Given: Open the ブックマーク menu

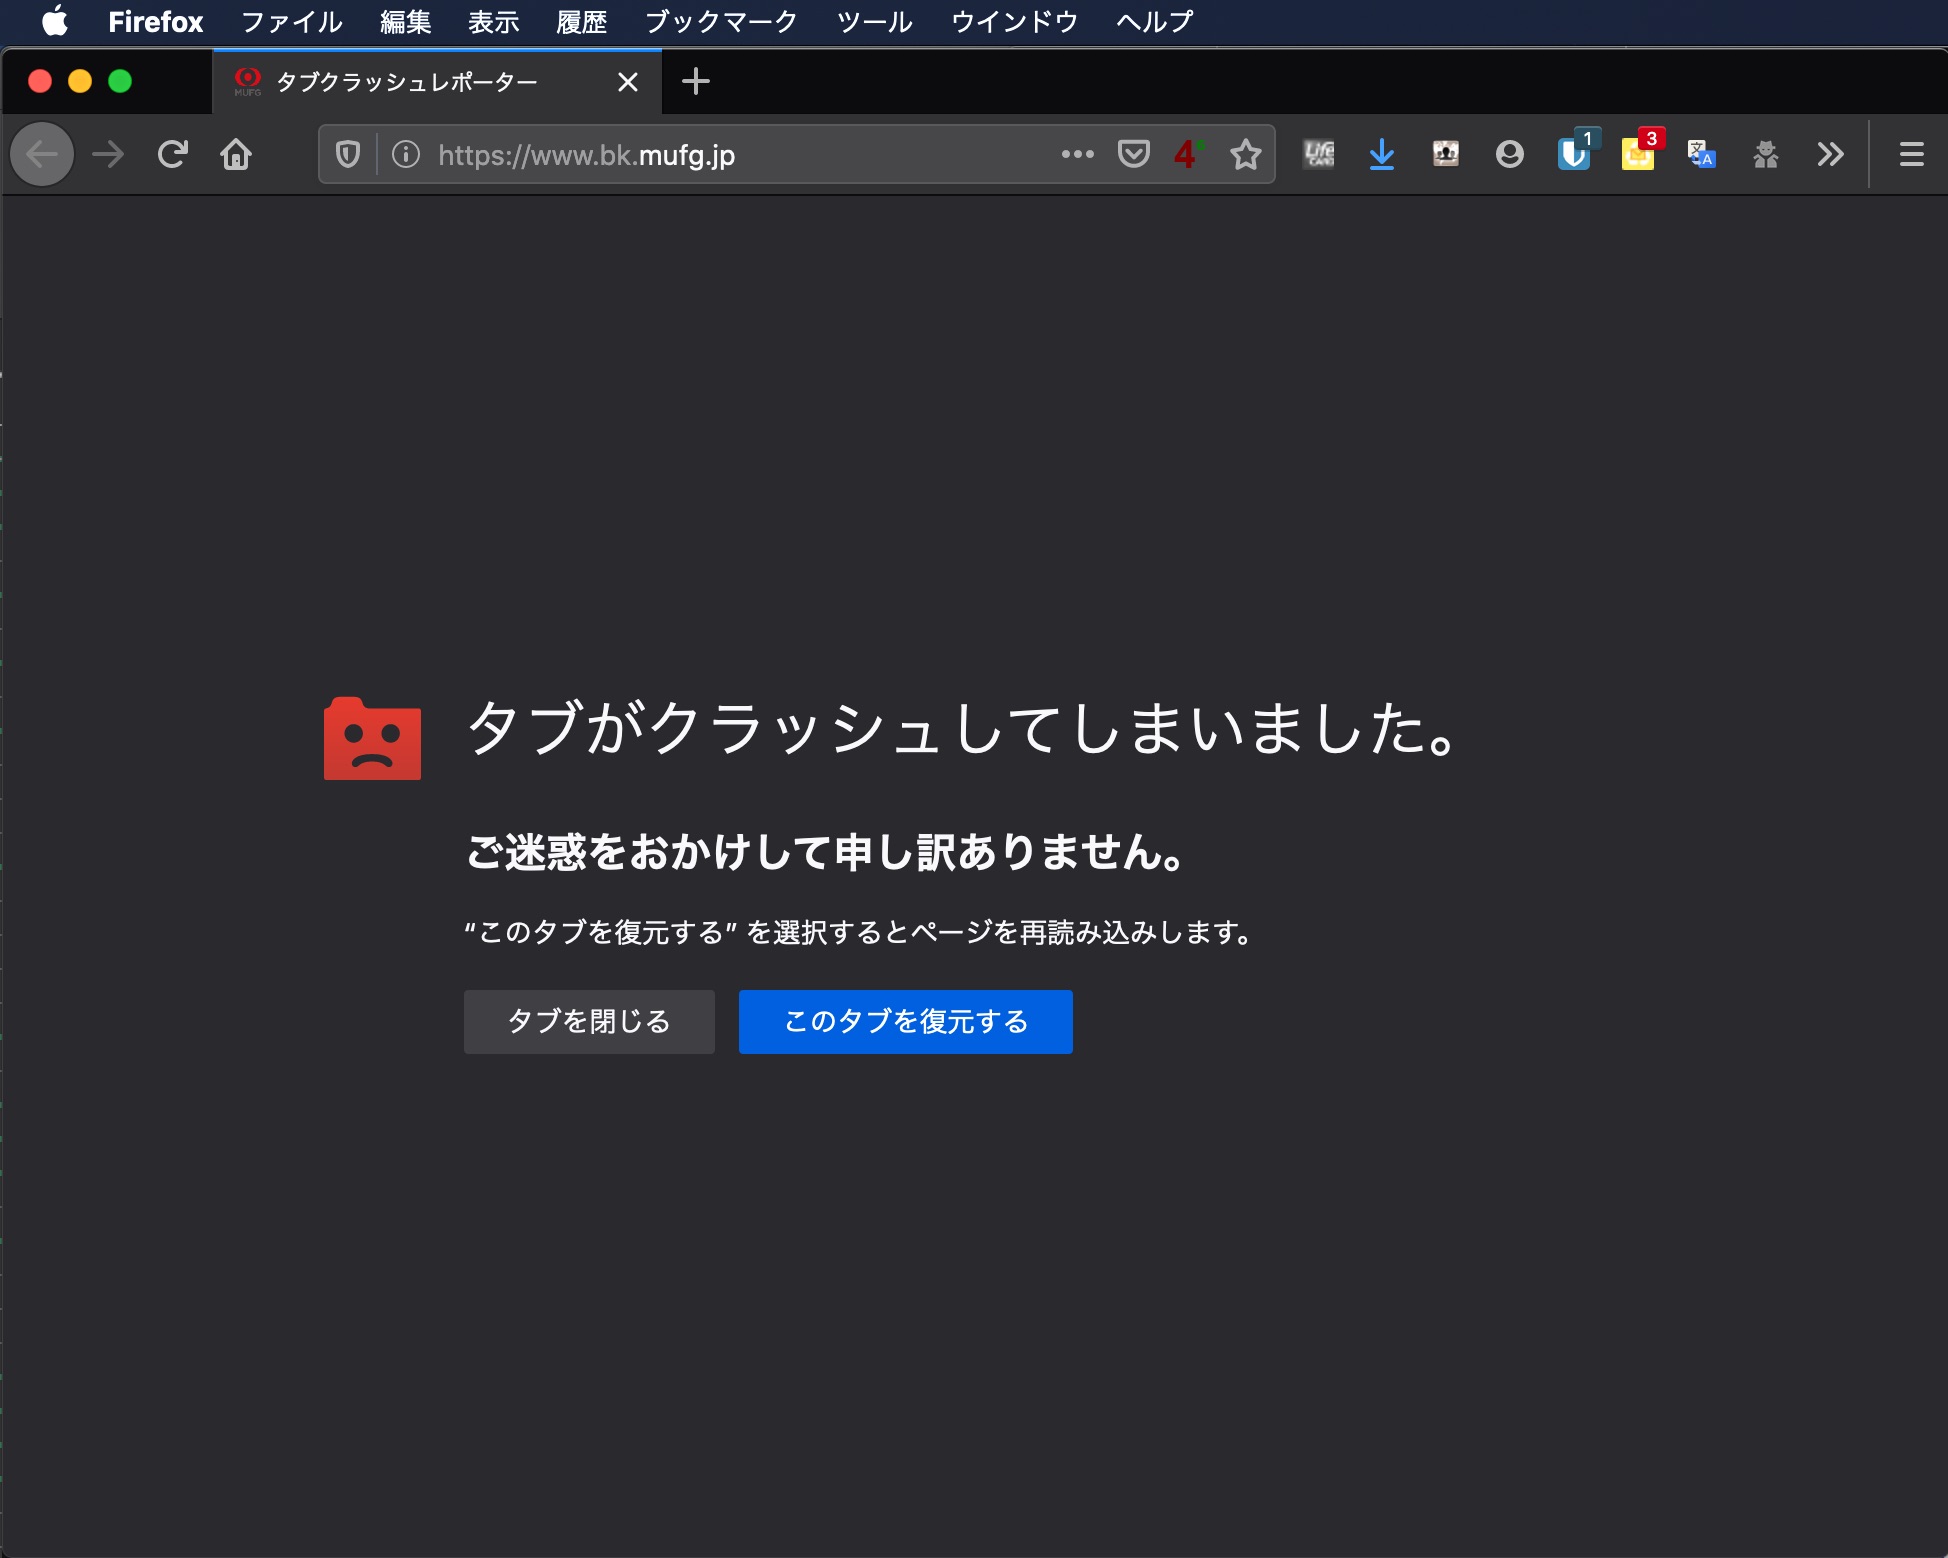Looking at the screenshot, I should [x=721, y=21].
